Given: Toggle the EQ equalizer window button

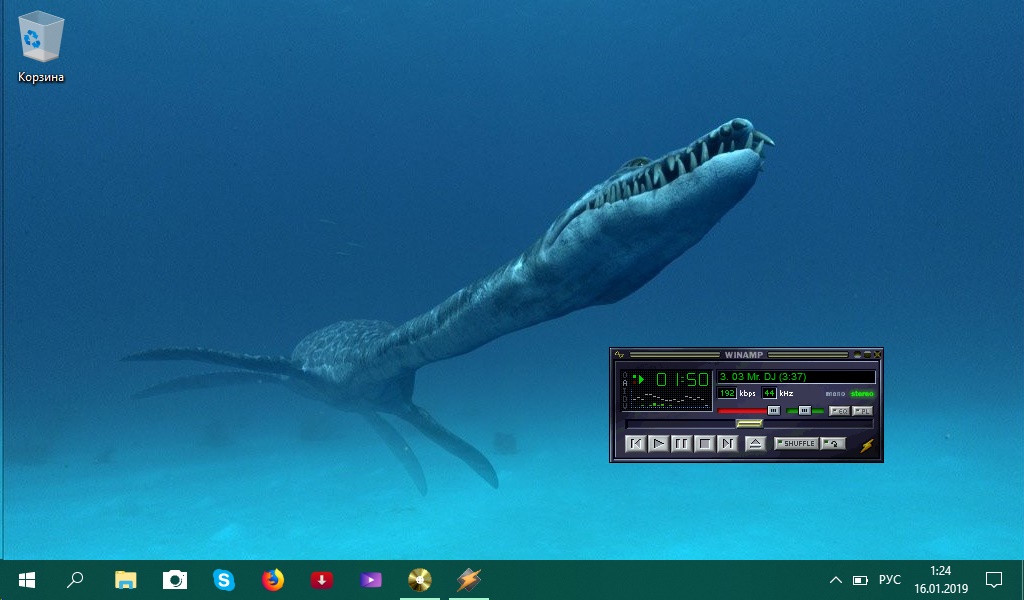Looking at the screenshot, I should pos(839,411).
